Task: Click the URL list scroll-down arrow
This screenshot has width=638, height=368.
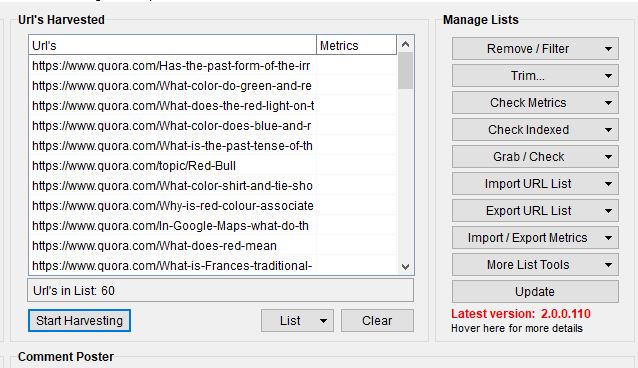Action: (405, 267)
